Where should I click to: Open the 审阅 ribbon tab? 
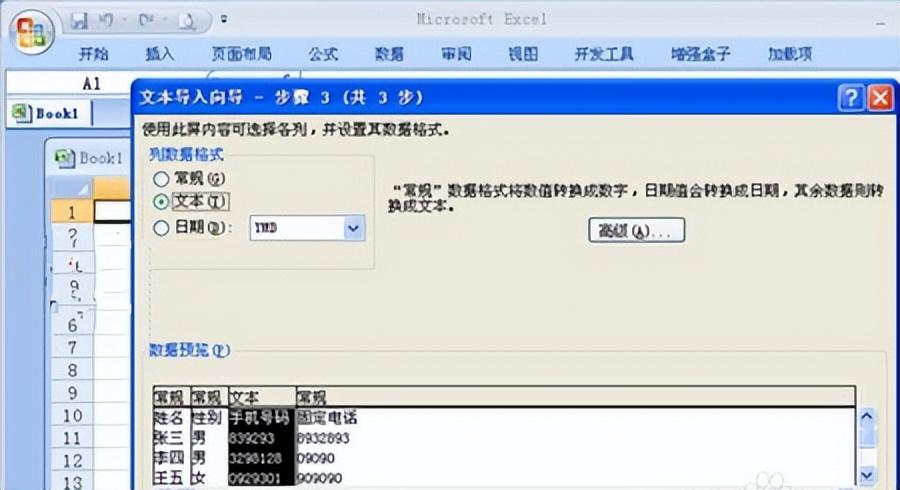click(x=456, y=54)
